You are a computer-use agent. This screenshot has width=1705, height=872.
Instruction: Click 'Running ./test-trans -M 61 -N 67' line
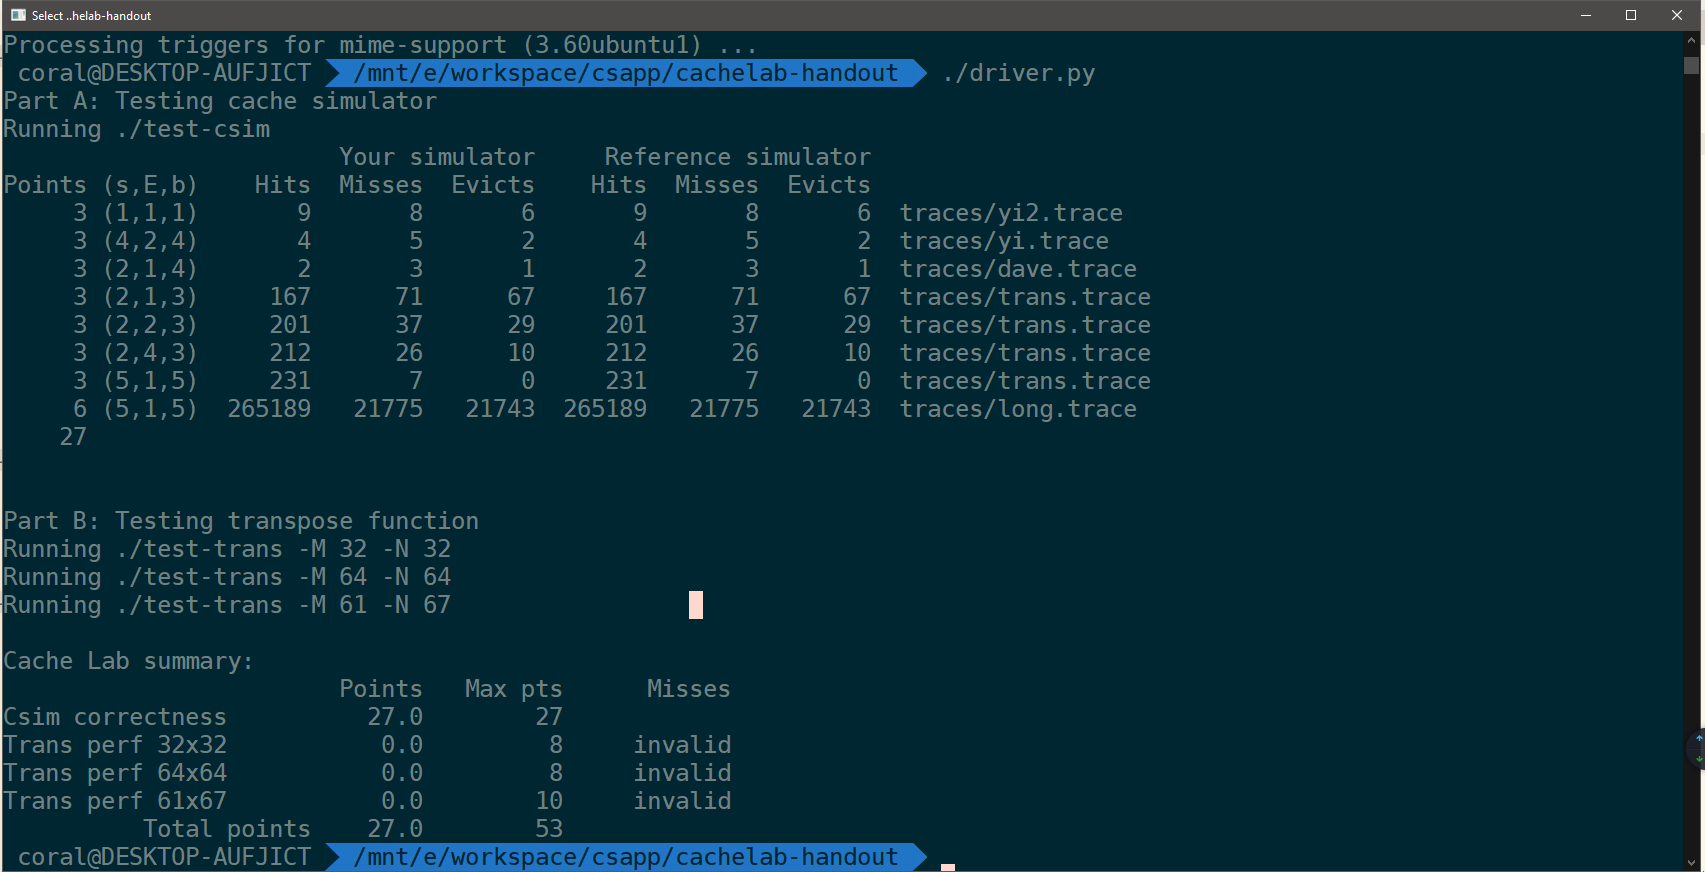tap(227, 605)
